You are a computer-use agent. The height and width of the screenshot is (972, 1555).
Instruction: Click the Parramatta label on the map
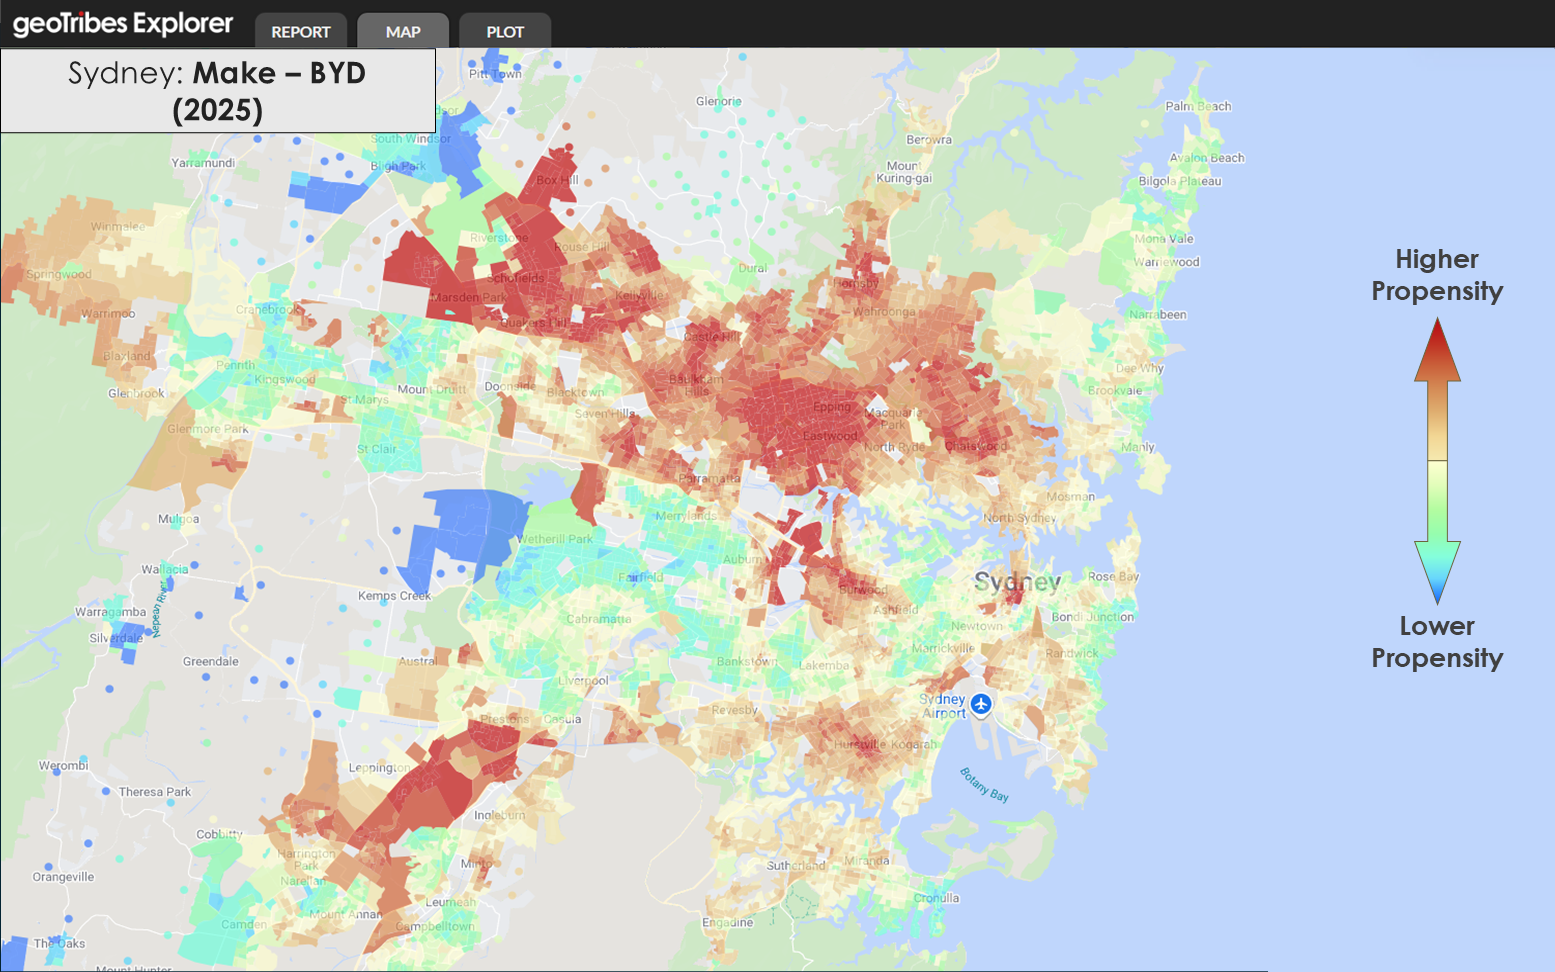click(x=710, y=479)
